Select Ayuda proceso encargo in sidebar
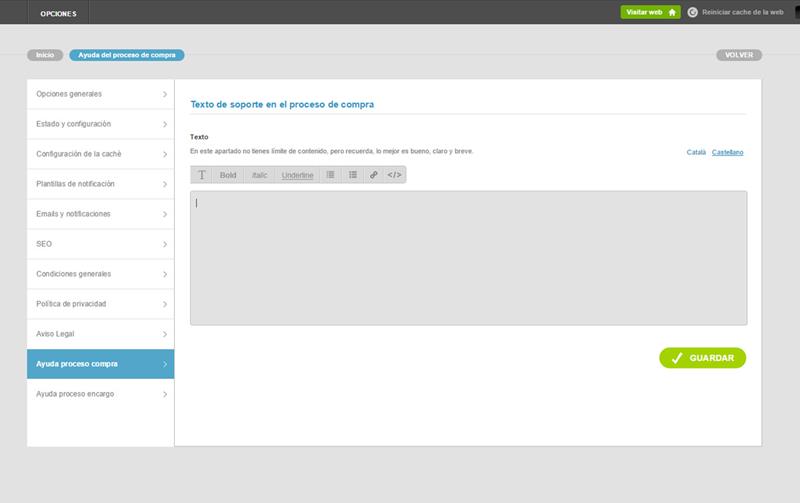This screenshot has width=800, height=503. (75, 394)
